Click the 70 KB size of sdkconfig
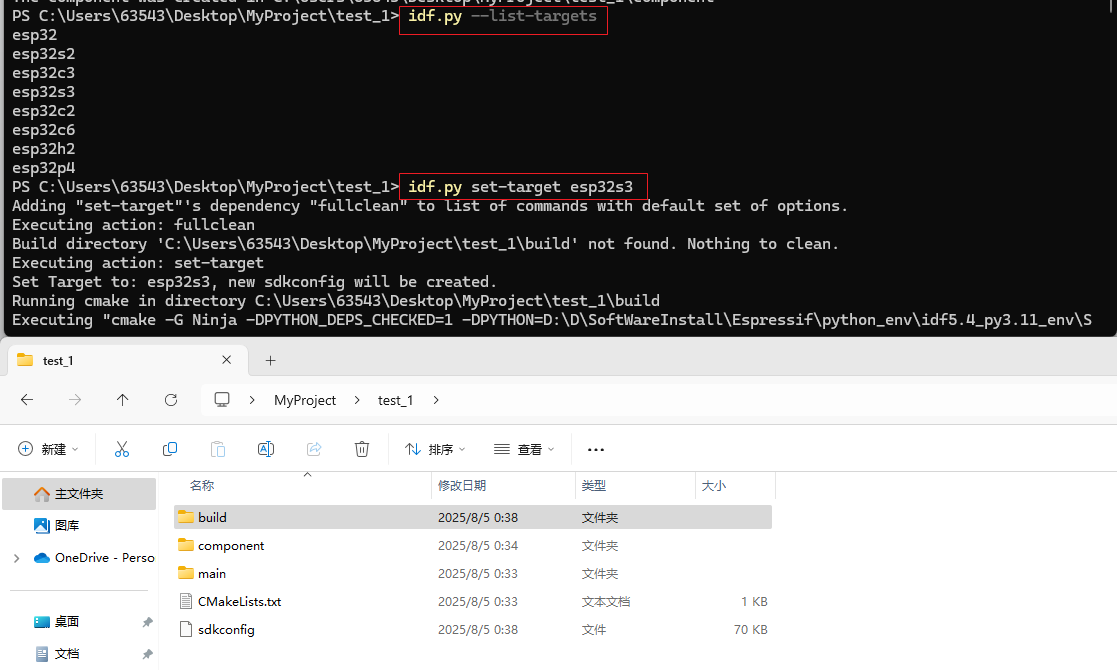The image size is (1117, 670). pyautogui.click(x=750, y=629)
